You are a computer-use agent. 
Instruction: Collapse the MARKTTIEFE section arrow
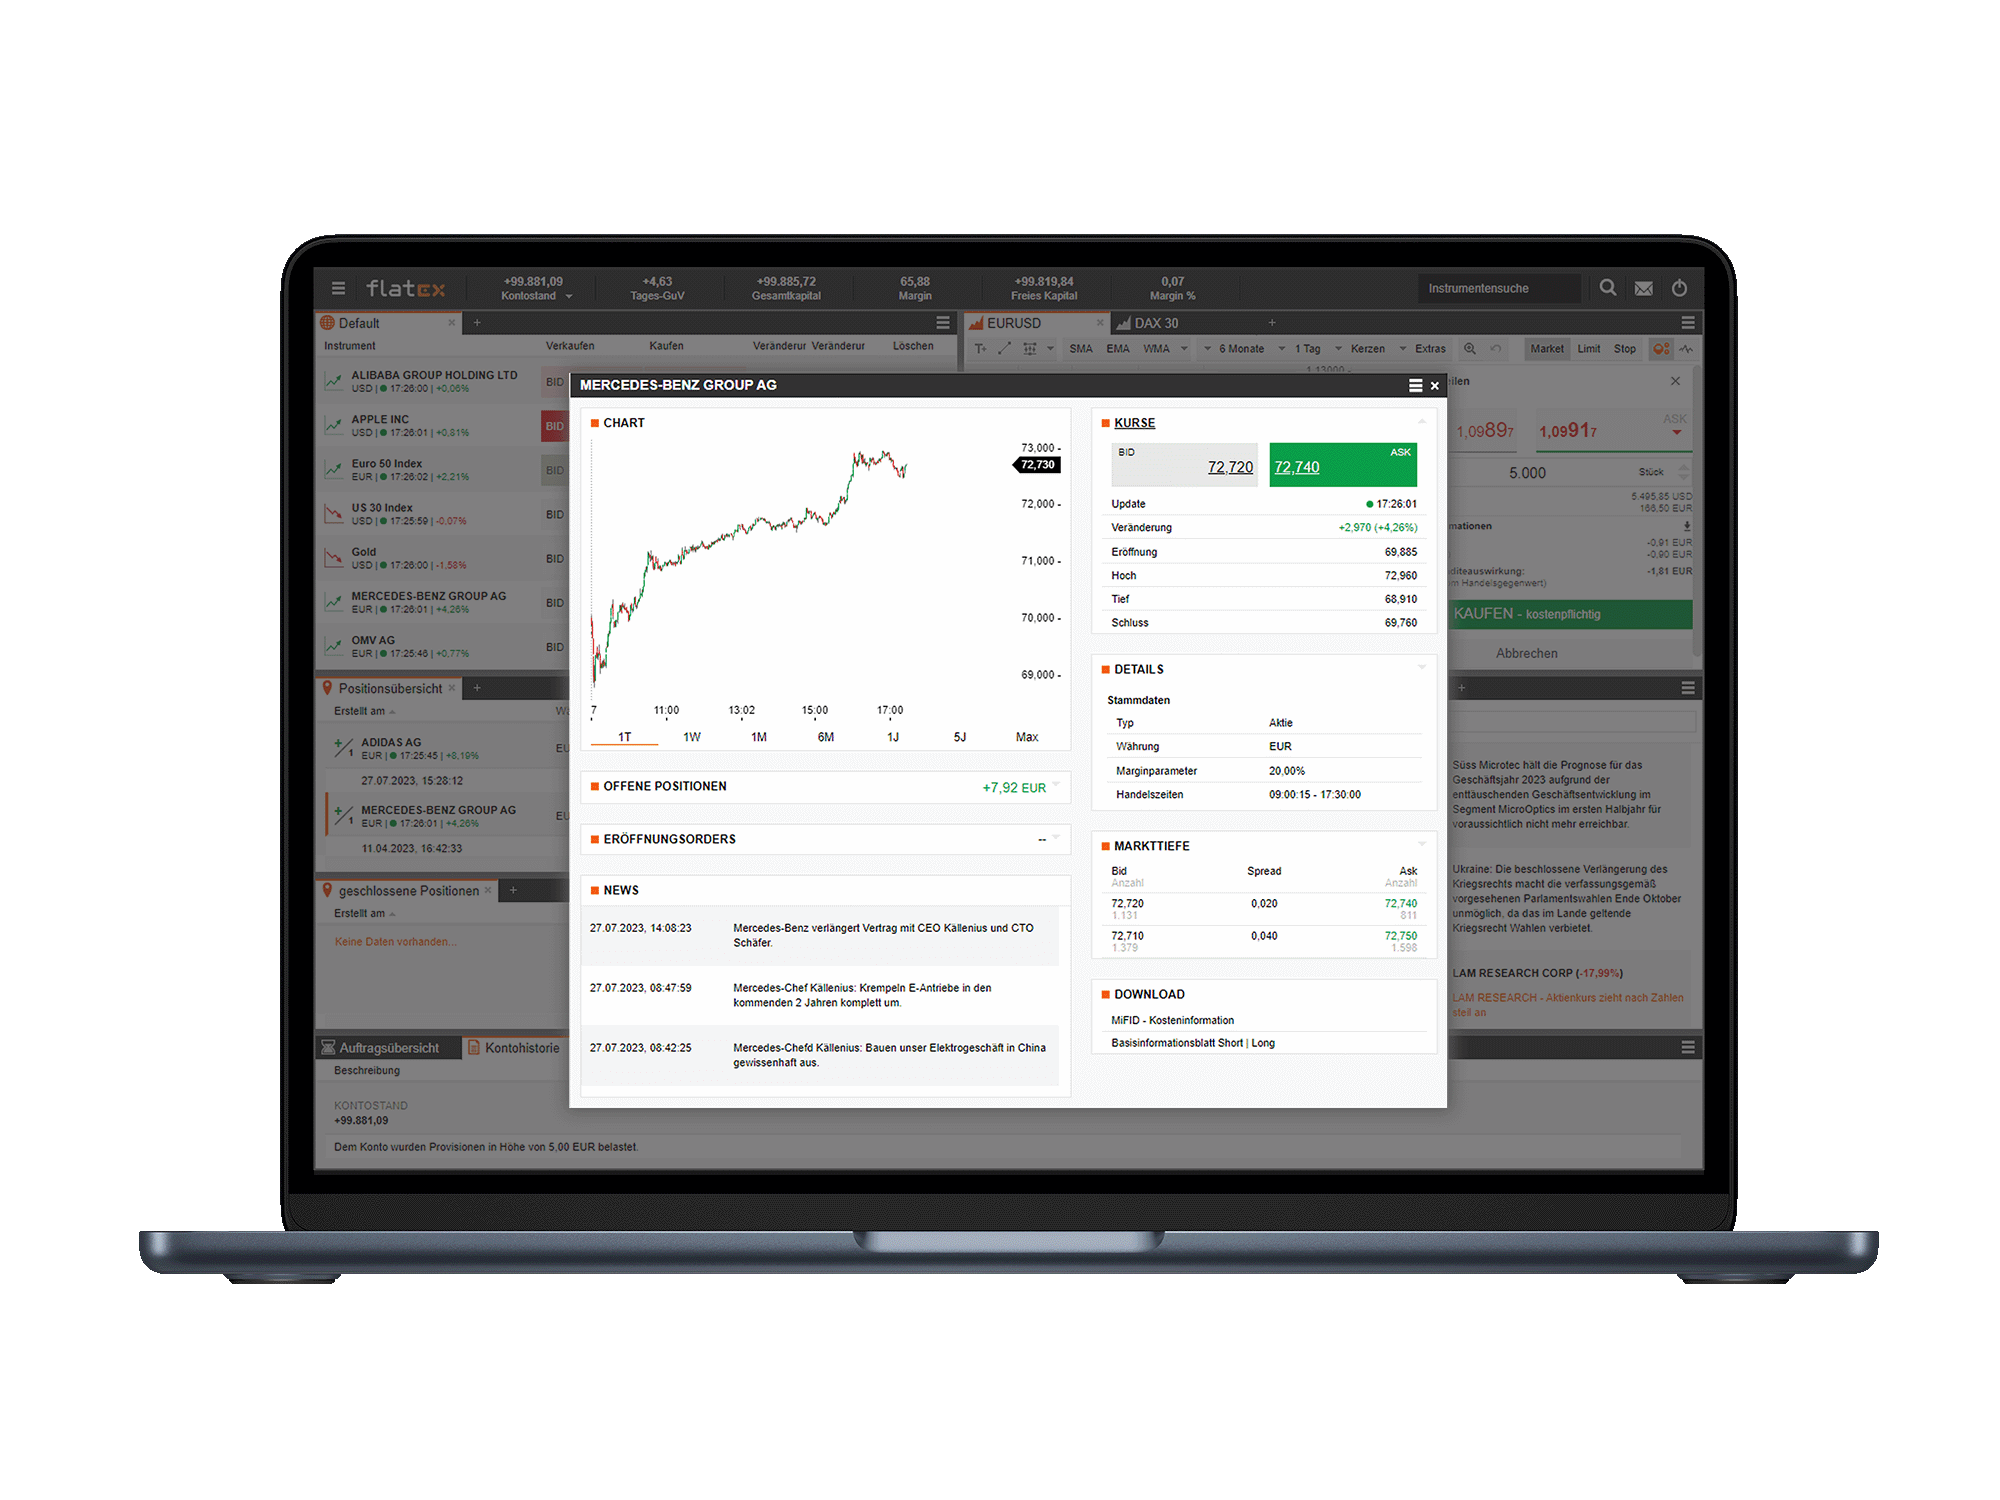(1421, 844)
